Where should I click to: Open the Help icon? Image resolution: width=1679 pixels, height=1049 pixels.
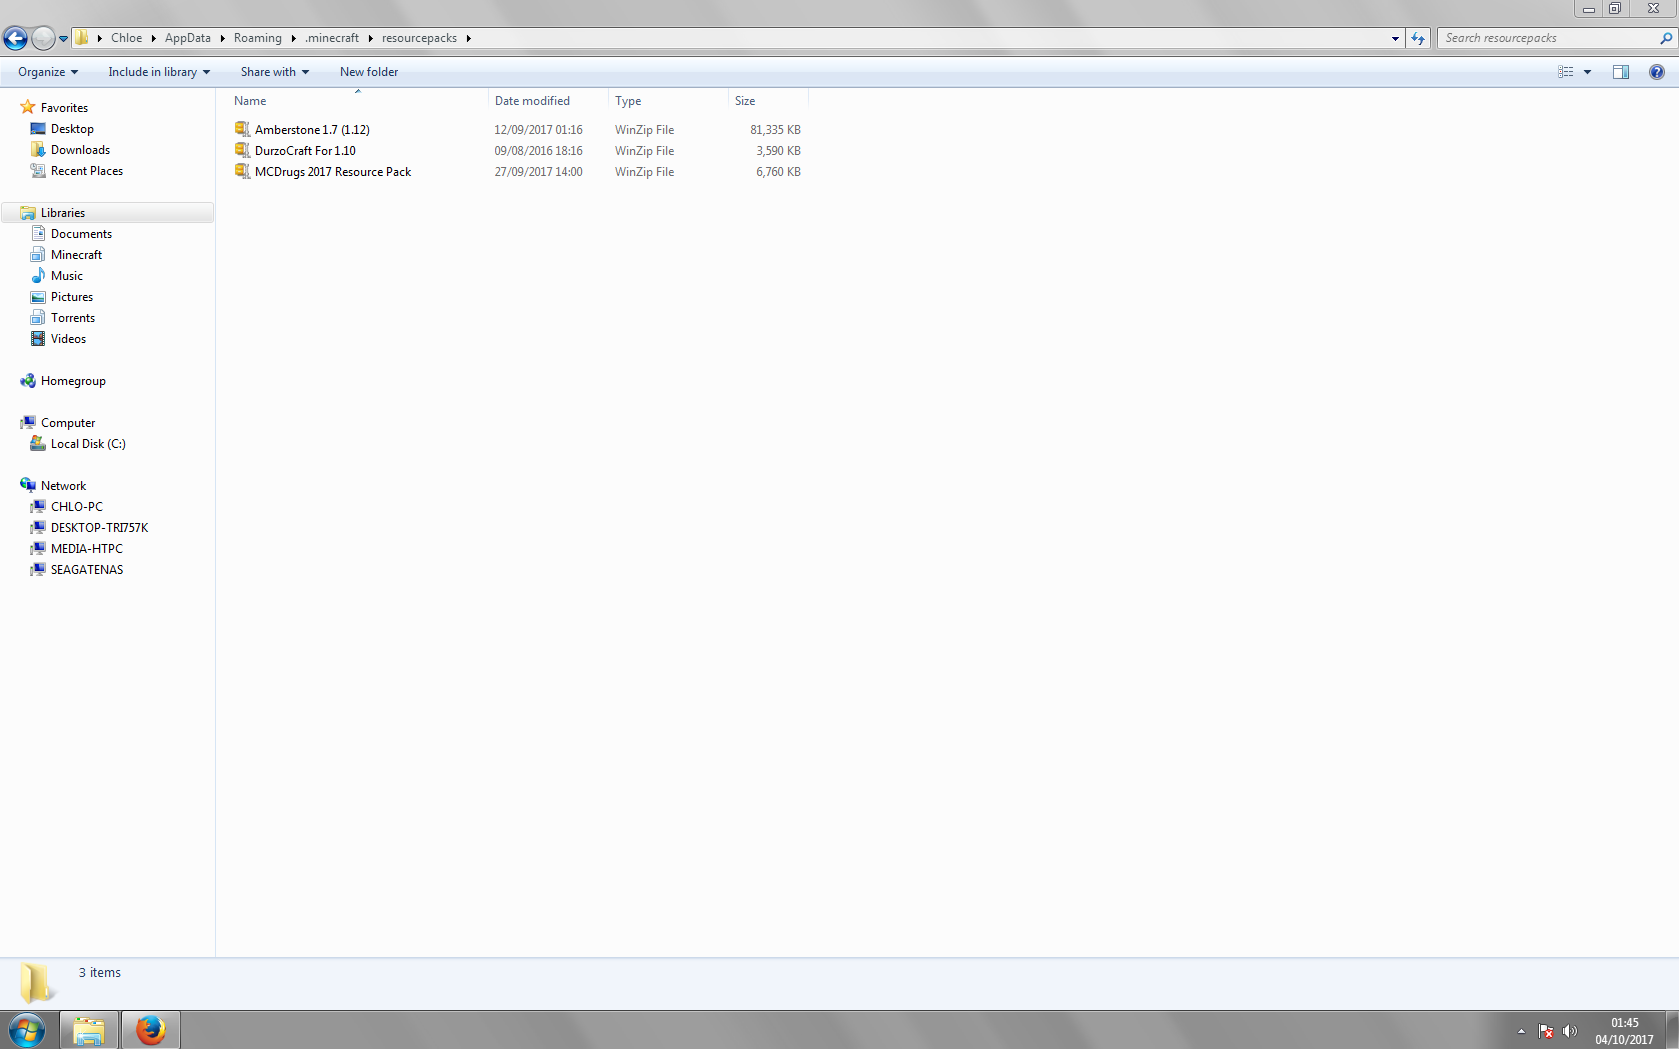[x=1657, y=72]
